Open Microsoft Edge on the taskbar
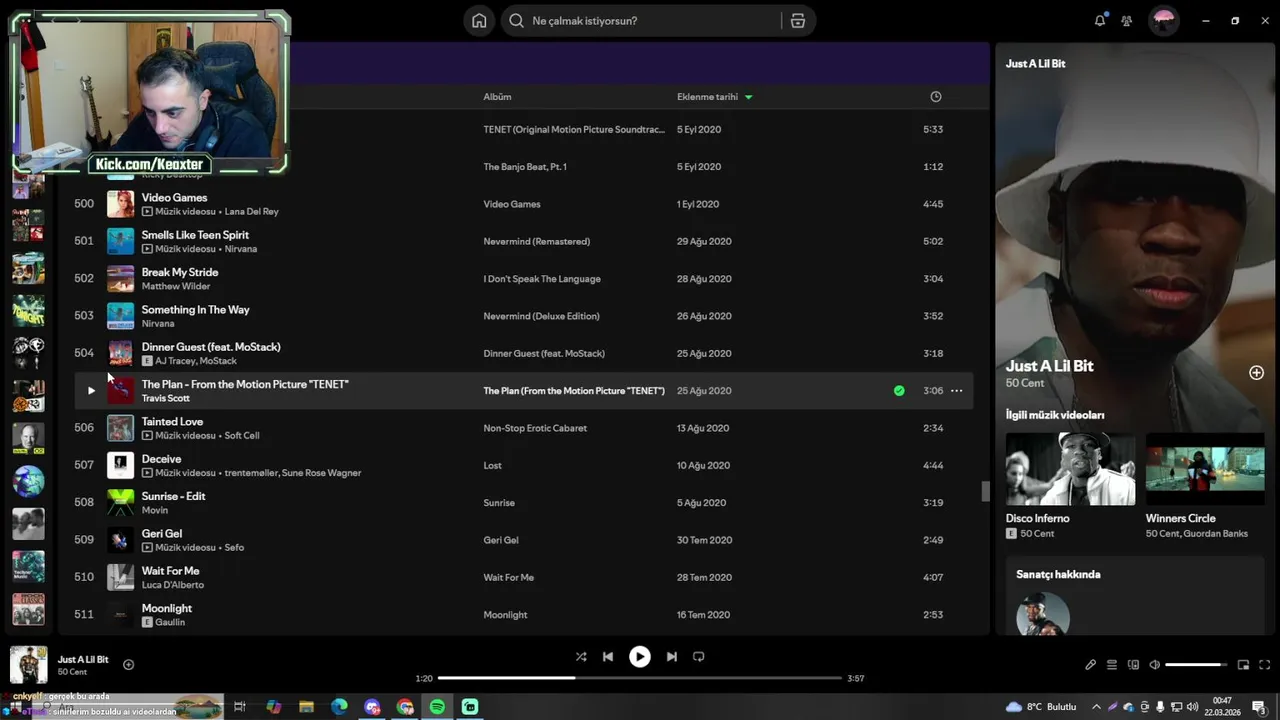This screenshot has width=1280, height=720. [x=339, y=707]
